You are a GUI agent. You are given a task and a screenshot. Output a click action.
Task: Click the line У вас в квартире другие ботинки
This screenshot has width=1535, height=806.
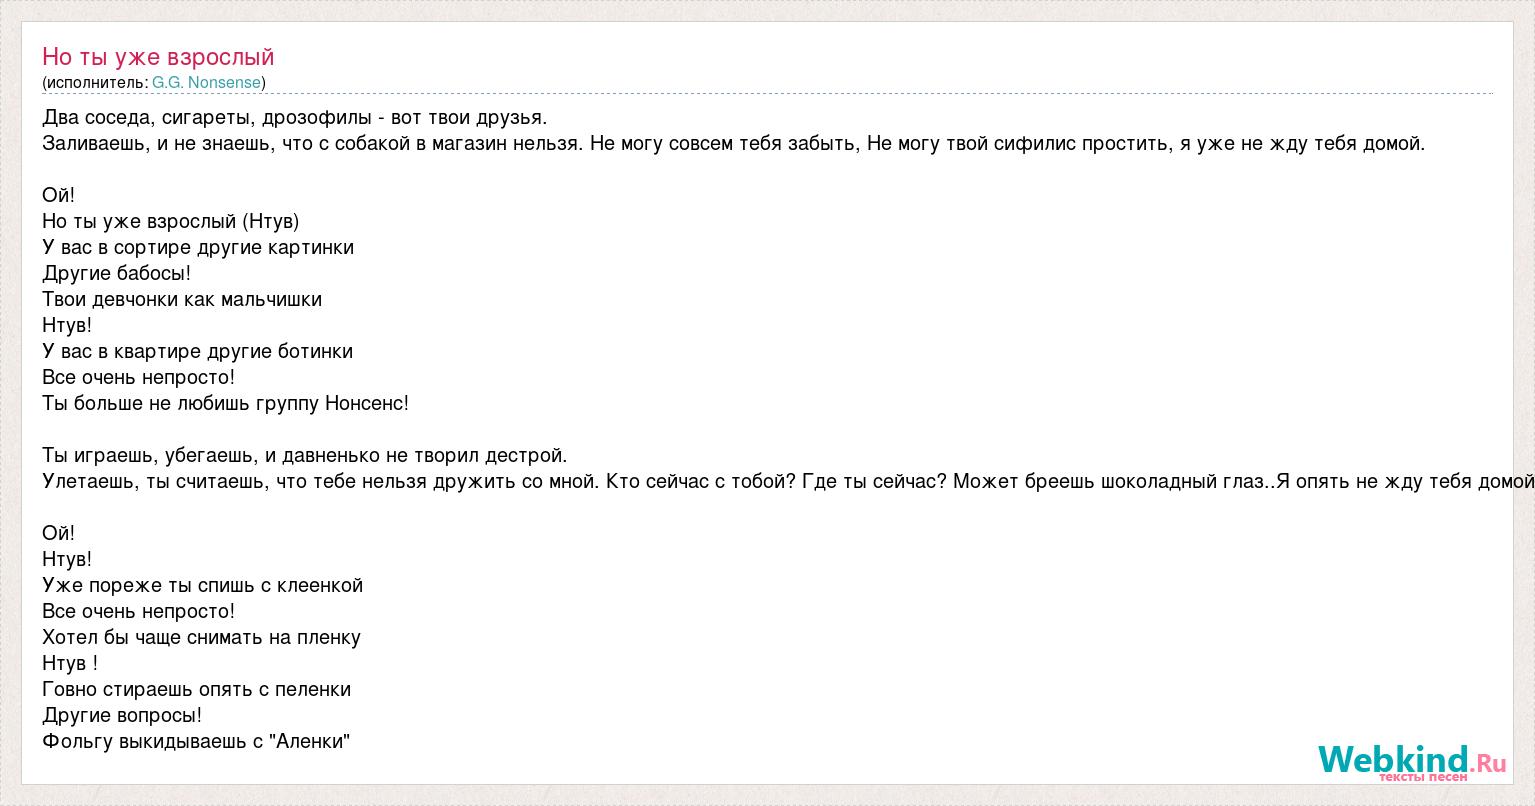(197, 351)
